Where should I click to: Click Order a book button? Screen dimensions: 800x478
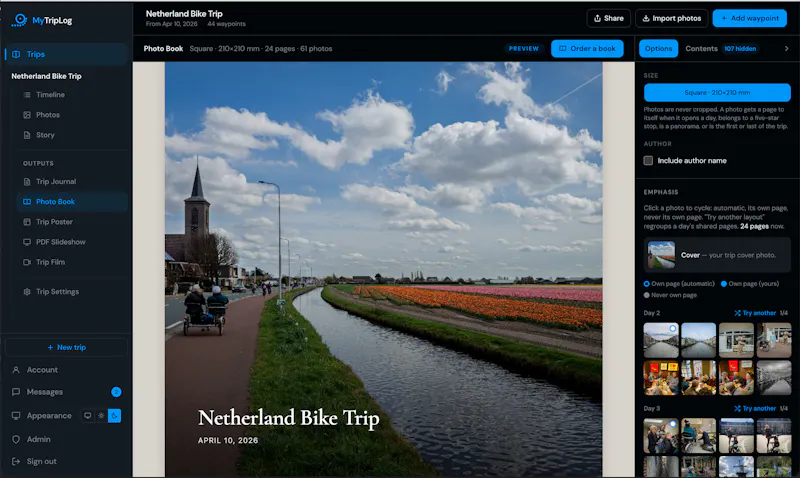[587, 48]
